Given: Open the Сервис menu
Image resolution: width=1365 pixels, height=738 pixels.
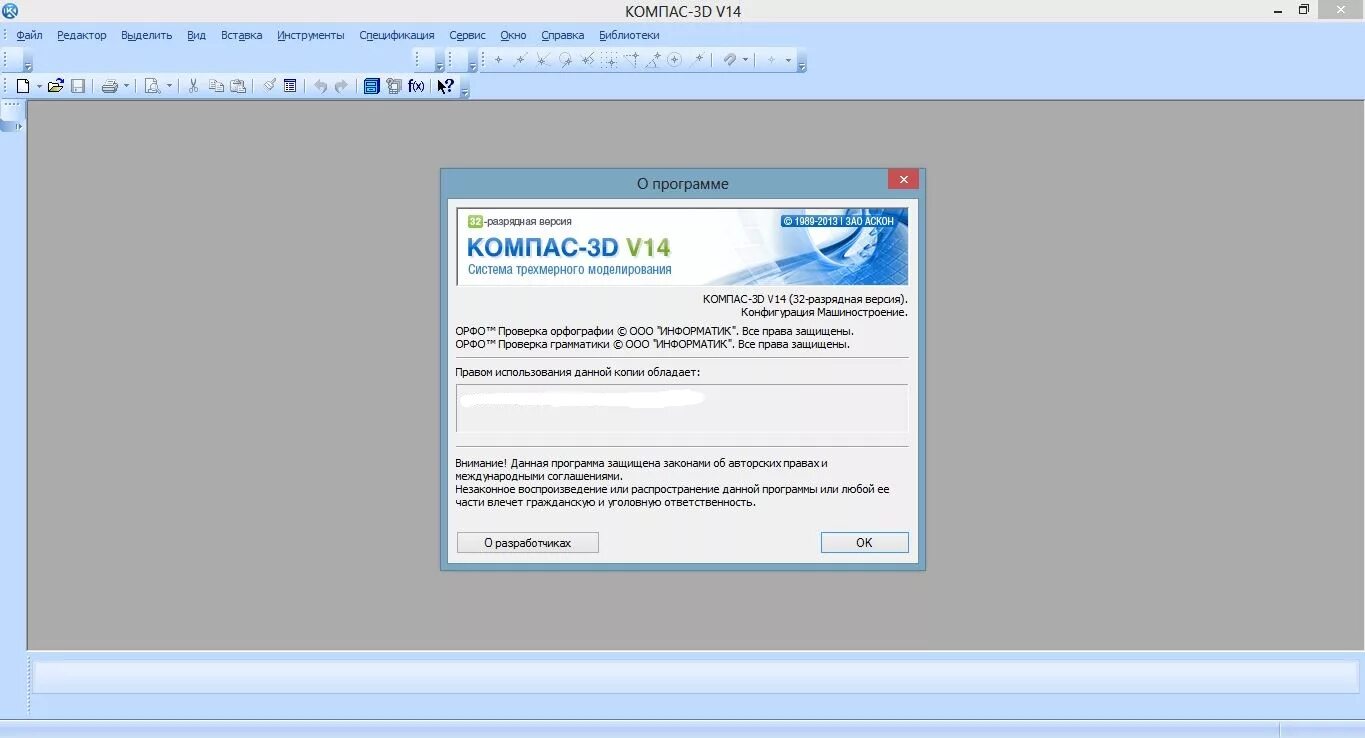Looking at the screenshot, I should coord(467,35).
